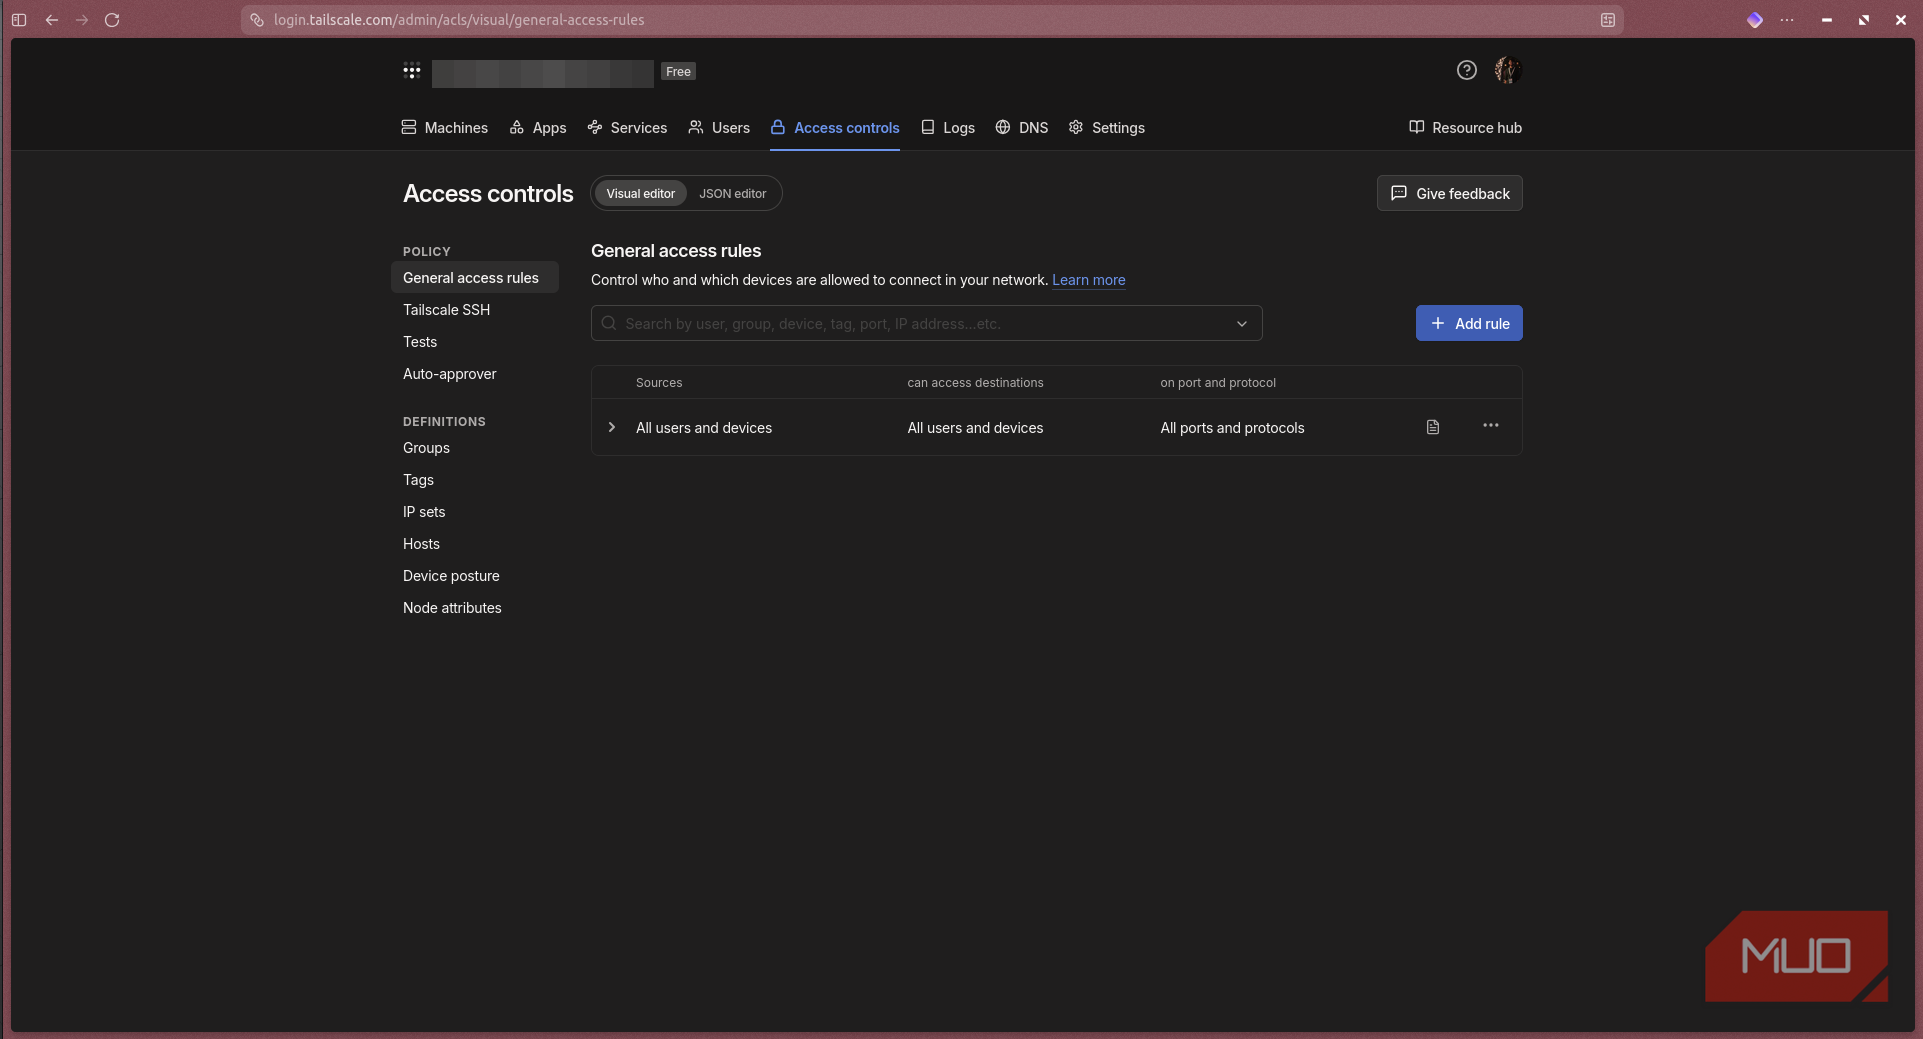Click the Free plan badge
The width and height of the screenshot is (1923, 1039).
pos(678,71)
